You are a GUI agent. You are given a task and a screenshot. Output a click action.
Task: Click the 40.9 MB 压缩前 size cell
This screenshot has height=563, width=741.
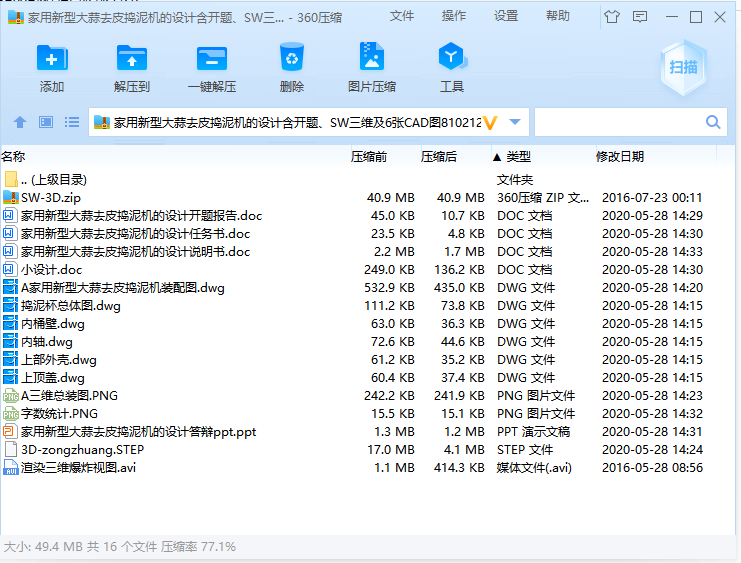[390, 198]
